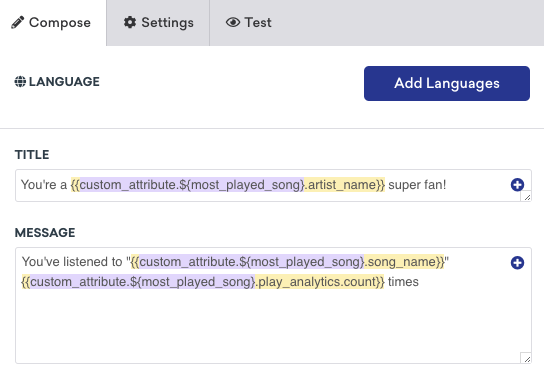544x389 pixels.
Task: Click the LANGUAGE section label
Action: (x=64, y=82)
